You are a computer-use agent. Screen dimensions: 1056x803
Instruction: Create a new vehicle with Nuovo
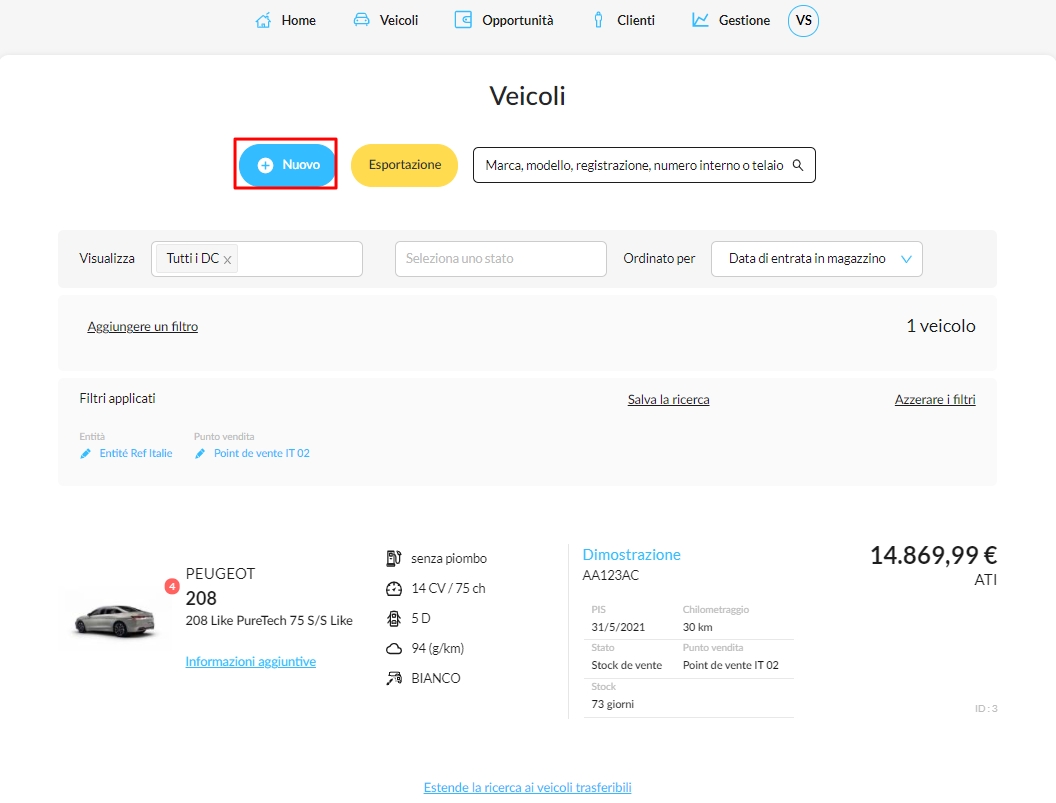pyautogui.click(x=288, y=165)
